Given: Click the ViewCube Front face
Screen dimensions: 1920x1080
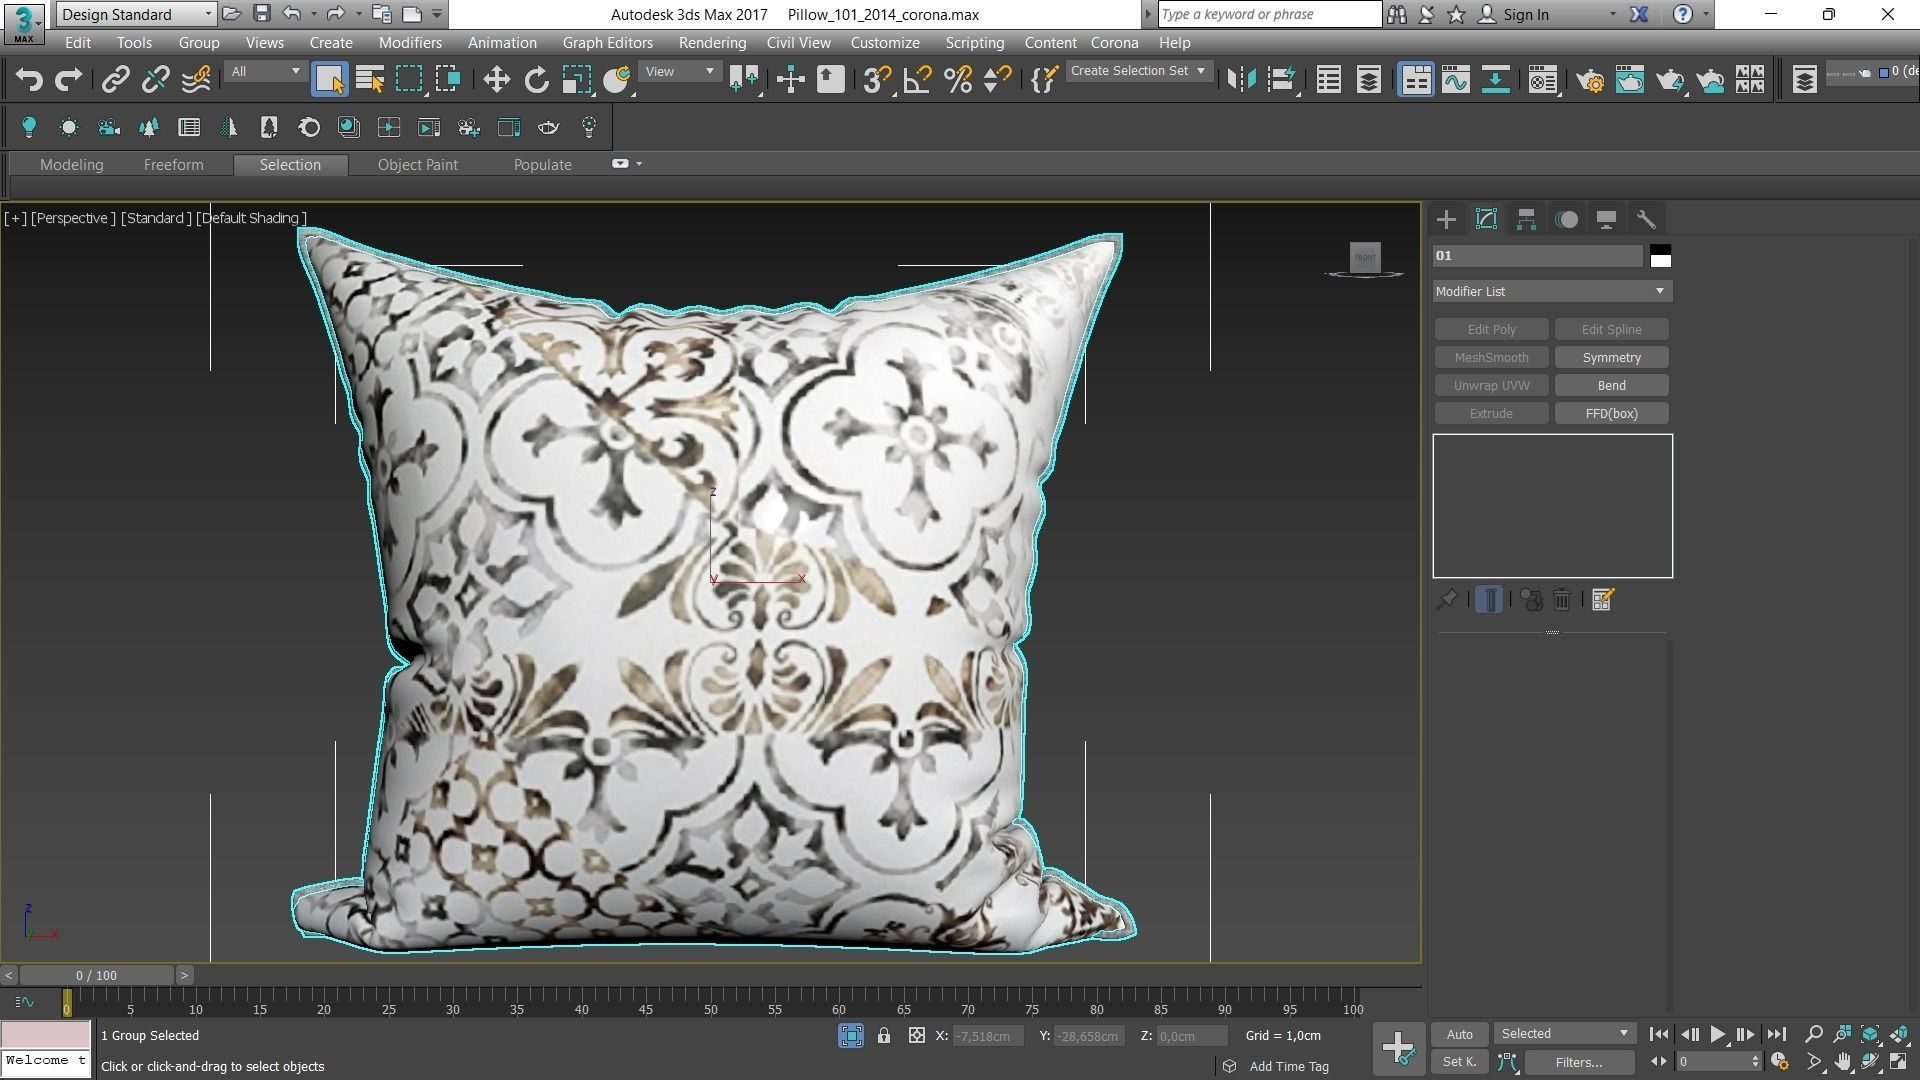Looking at the screenshot, I should [x=1364, y=257].
